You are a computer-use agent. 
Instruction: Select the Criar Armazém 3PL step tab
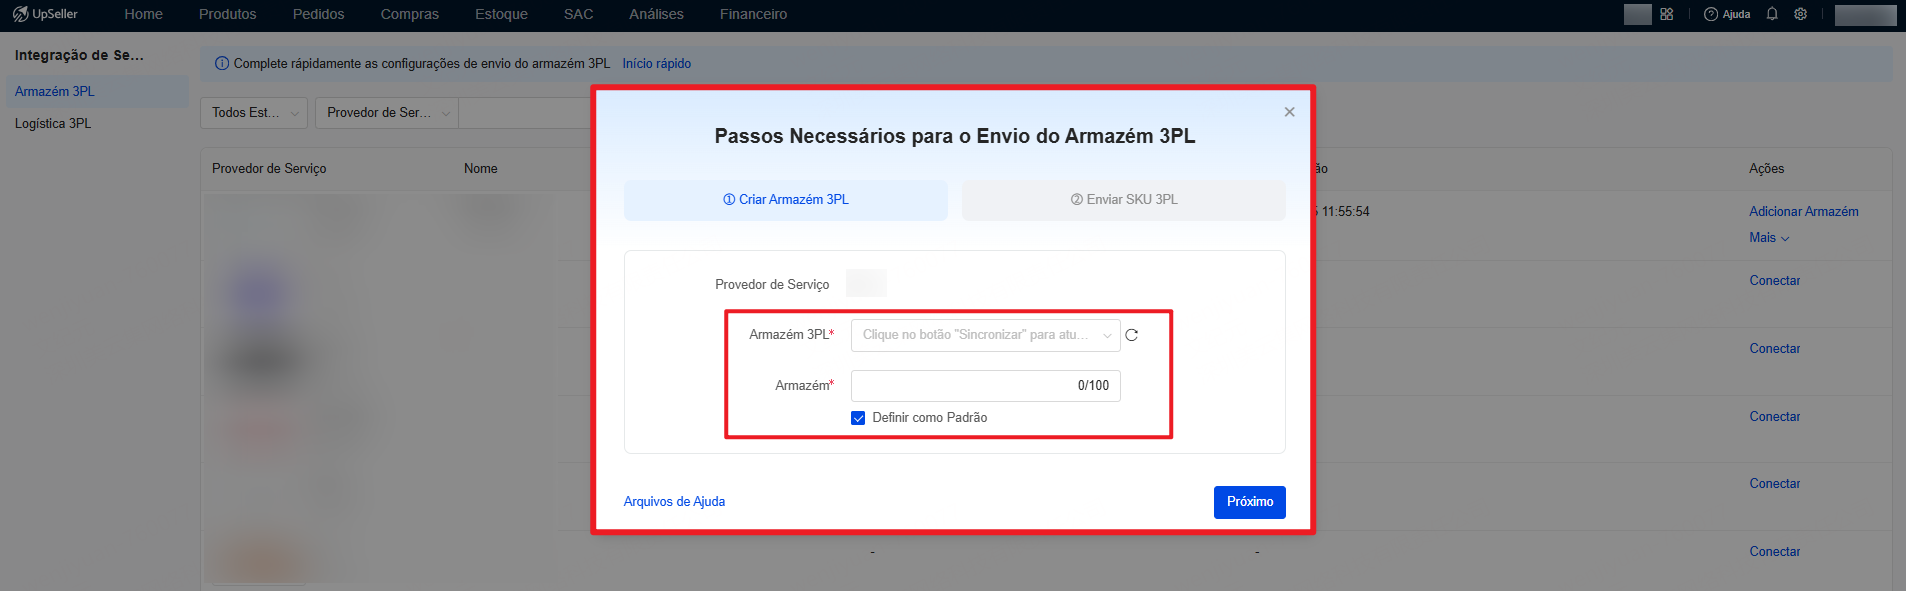[786, 200]
